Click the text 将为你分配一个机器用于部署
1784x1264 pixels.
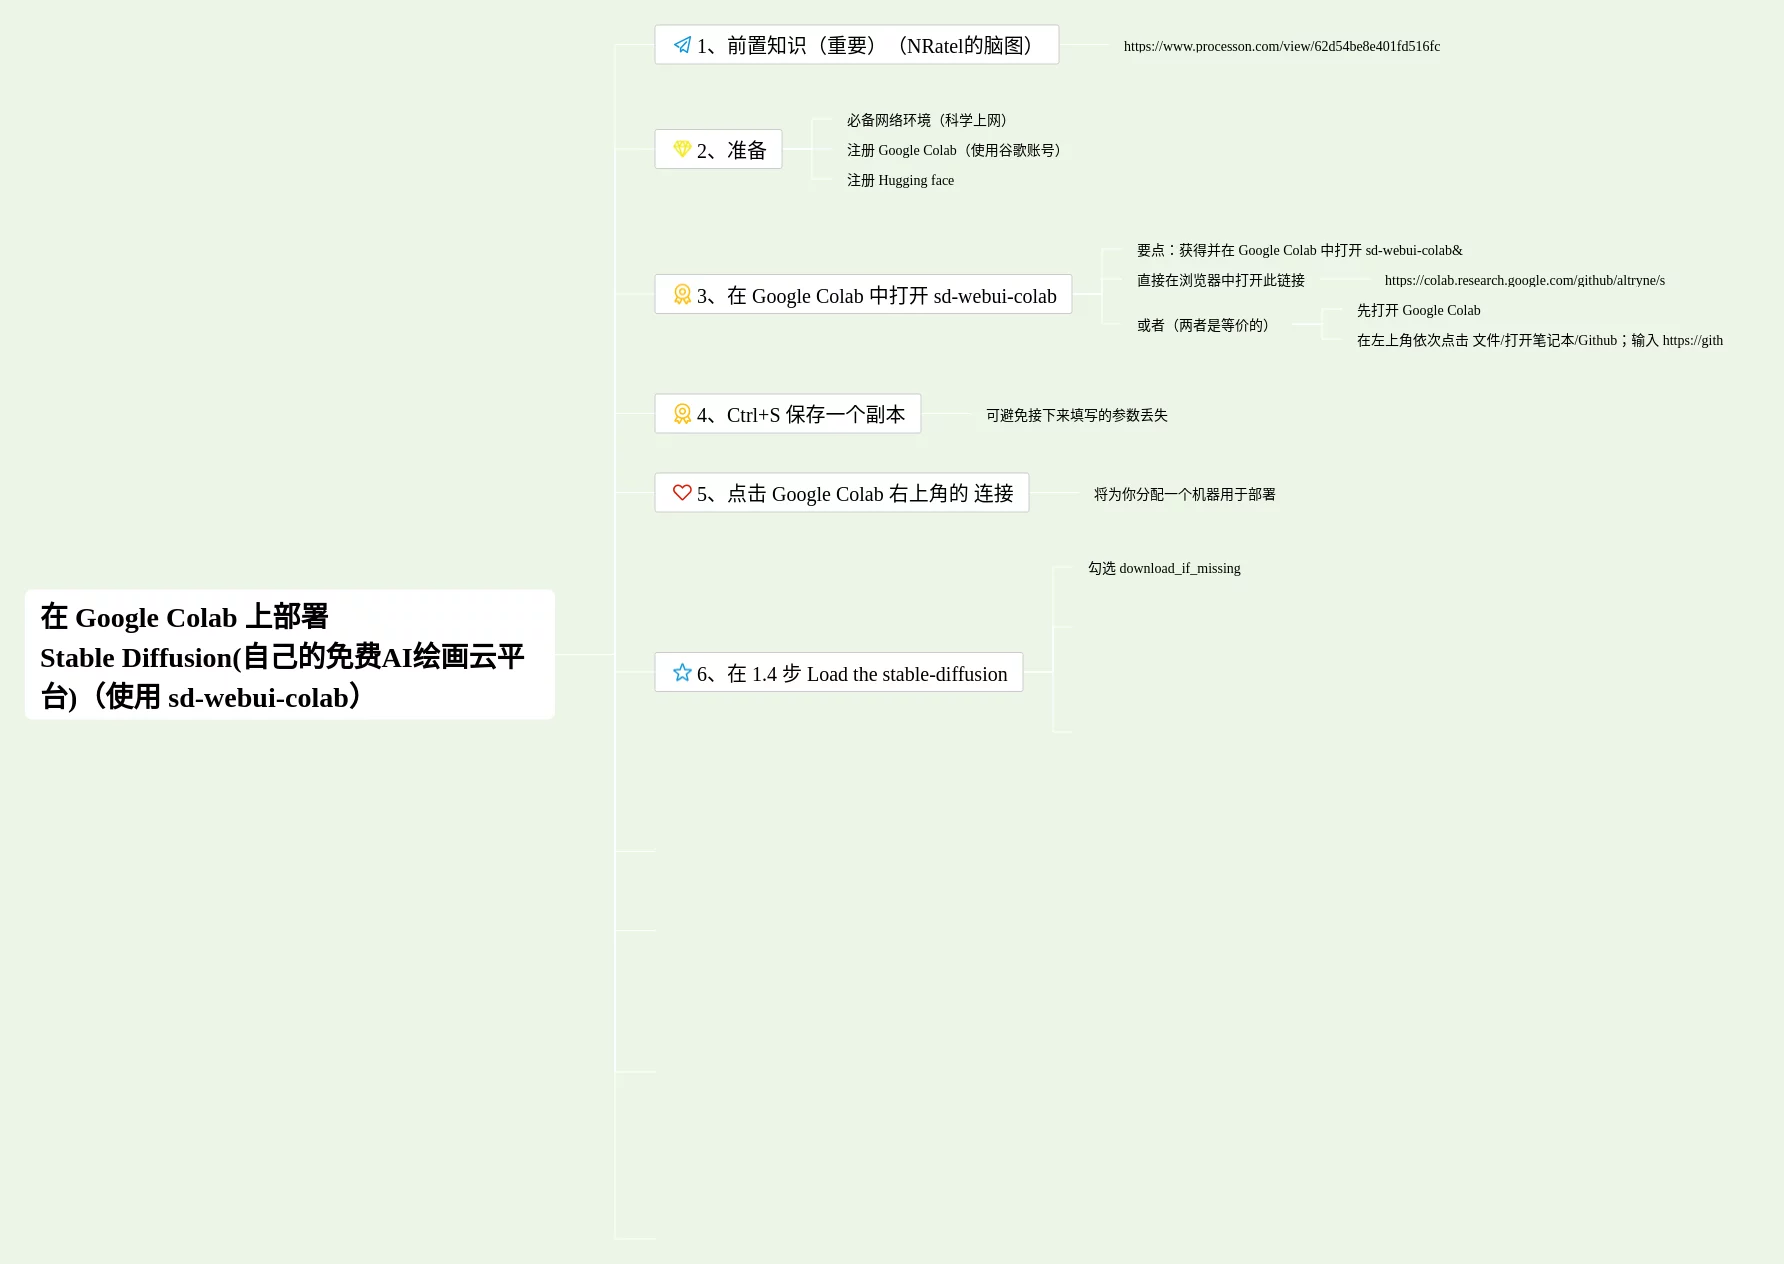pyautogui.click(x=1185, y=494)
